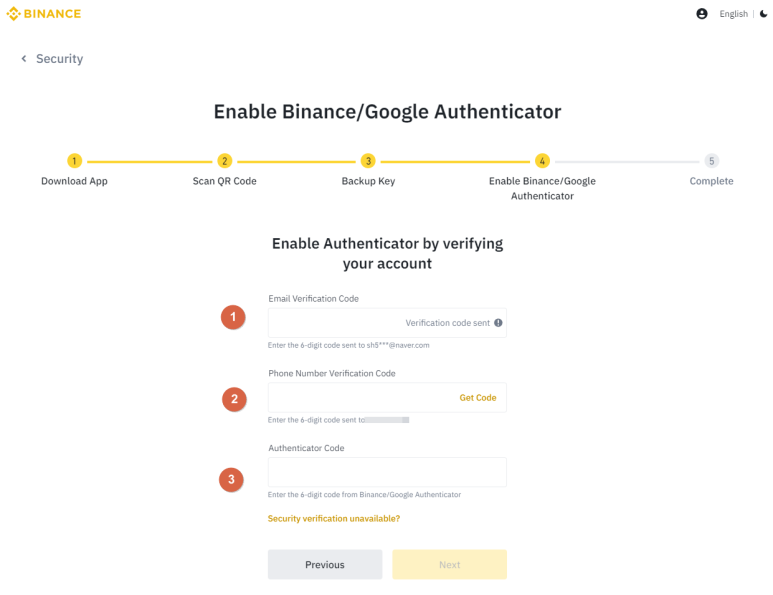Viewport: 773px width, 595px height.
Task: Click the Binance logo
Action: click(x=44, y=14)
